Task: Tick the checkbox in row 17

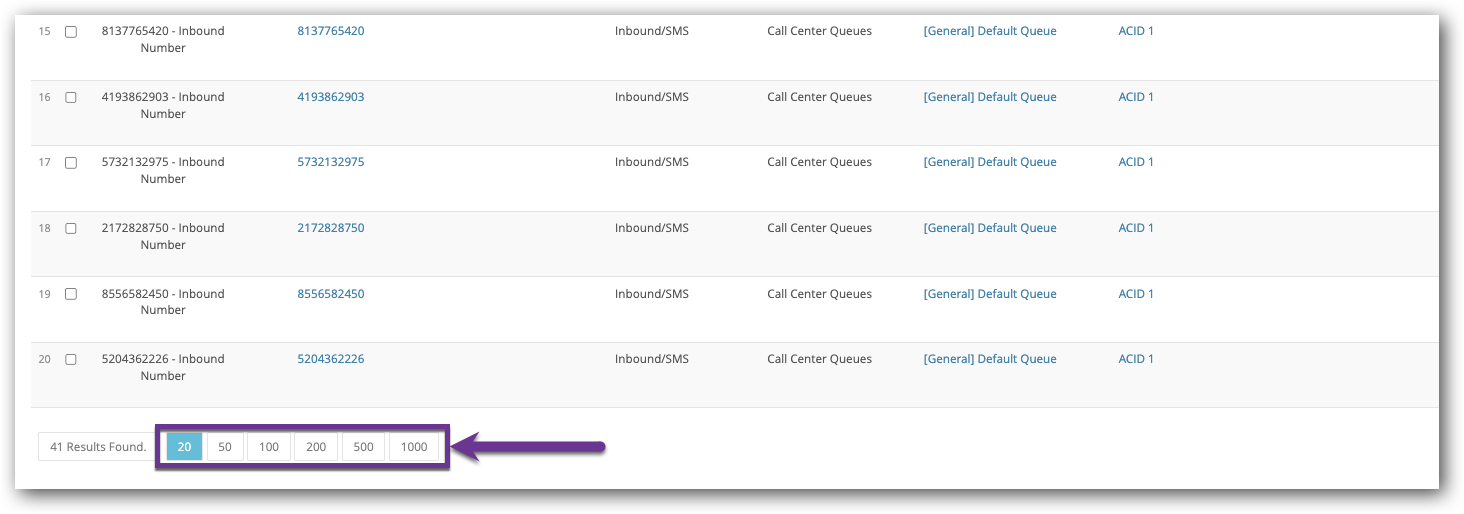Action: pyautogui.click(x=71, y=163)
